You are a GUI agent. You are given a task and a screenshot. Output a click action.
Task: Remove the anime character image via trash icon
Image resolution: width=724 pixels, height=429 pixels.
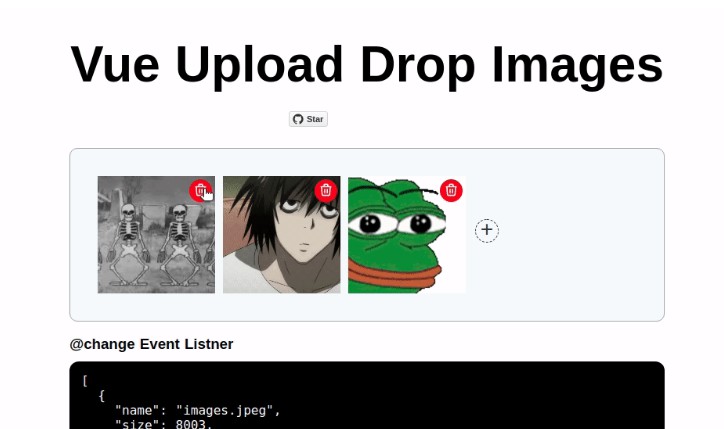coord(326,190)
